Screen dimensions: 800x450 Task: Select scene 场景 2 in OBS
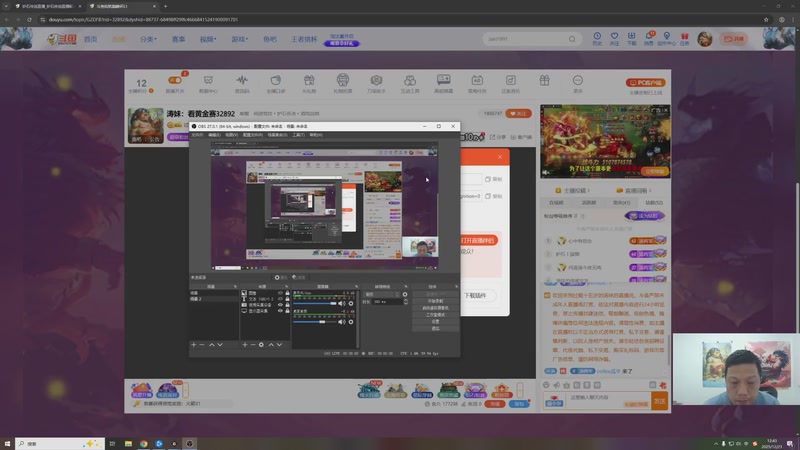[x=213, y=299]
